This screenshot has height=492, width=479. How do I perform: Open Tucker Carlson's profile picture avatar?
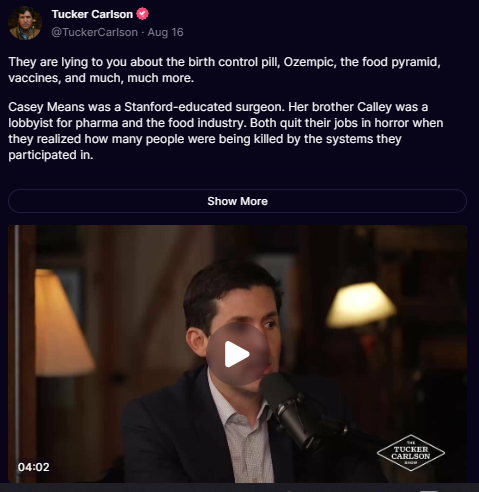click(25, 23)
